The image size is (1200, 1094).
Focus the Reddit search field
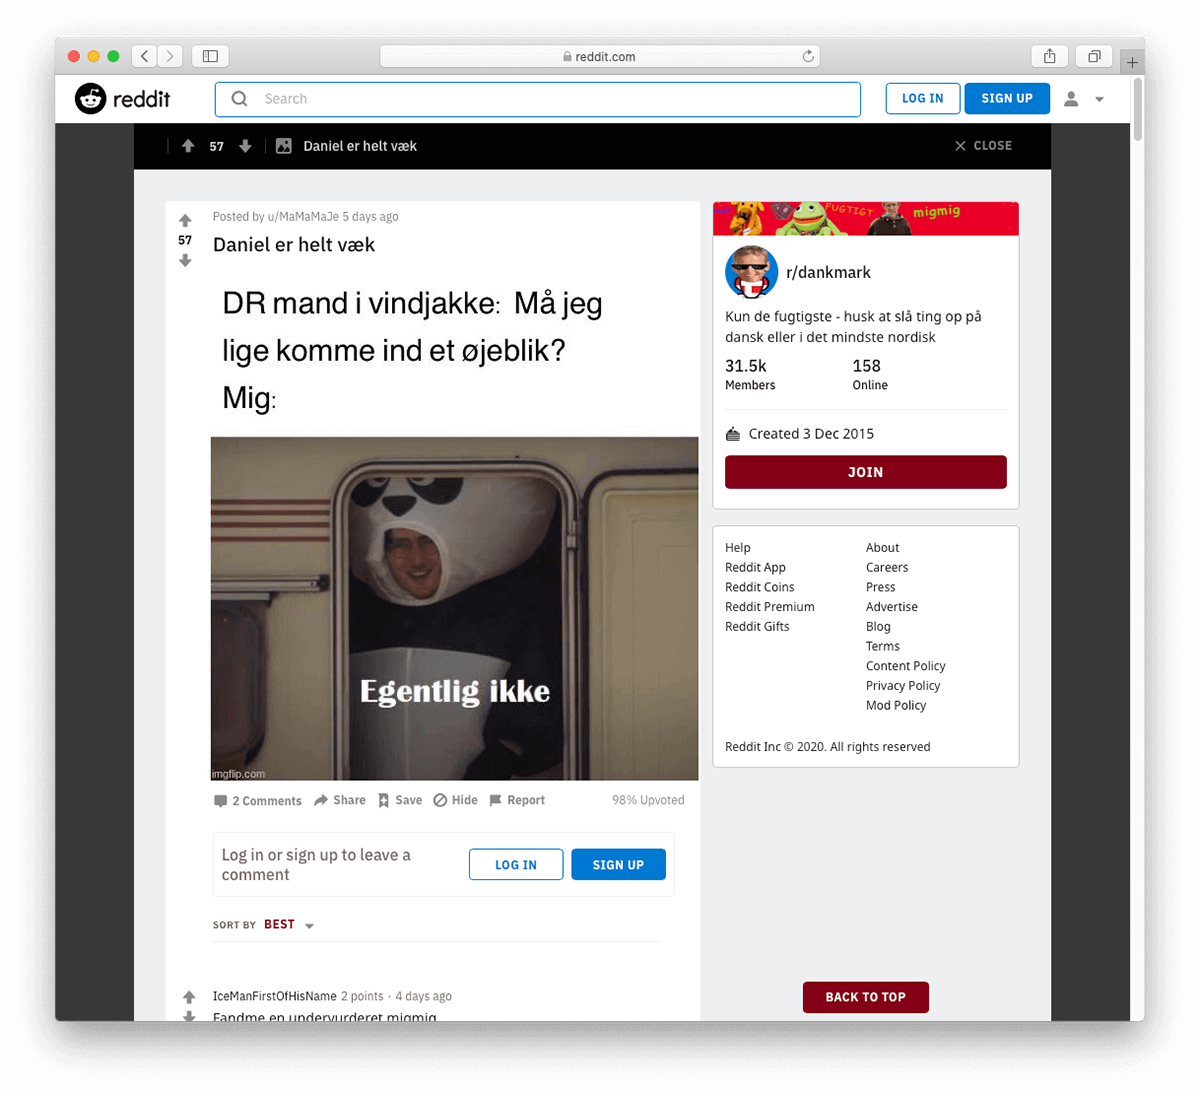[538, 99]
